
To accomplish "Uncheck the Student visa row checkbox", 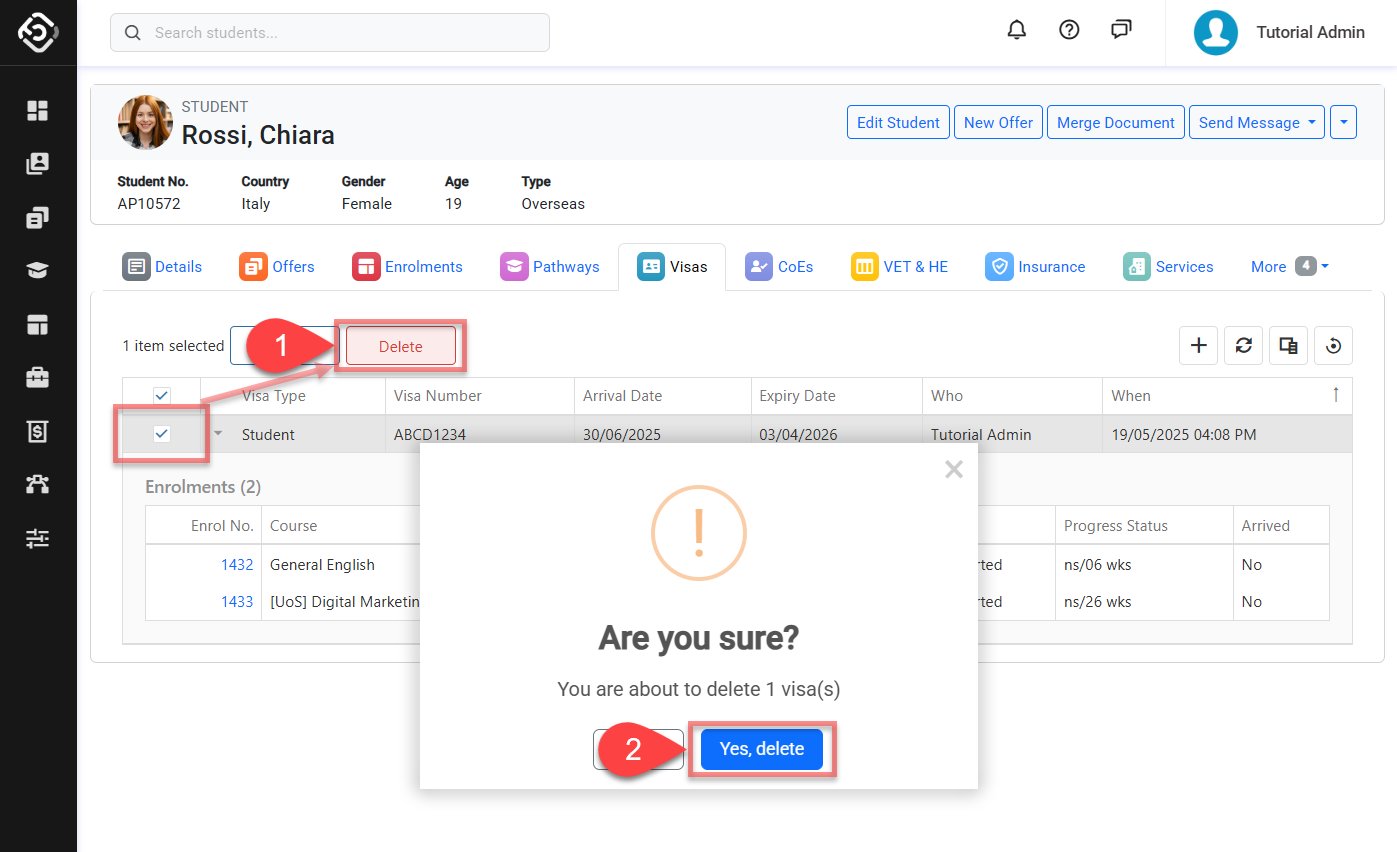I will point(162,434).
